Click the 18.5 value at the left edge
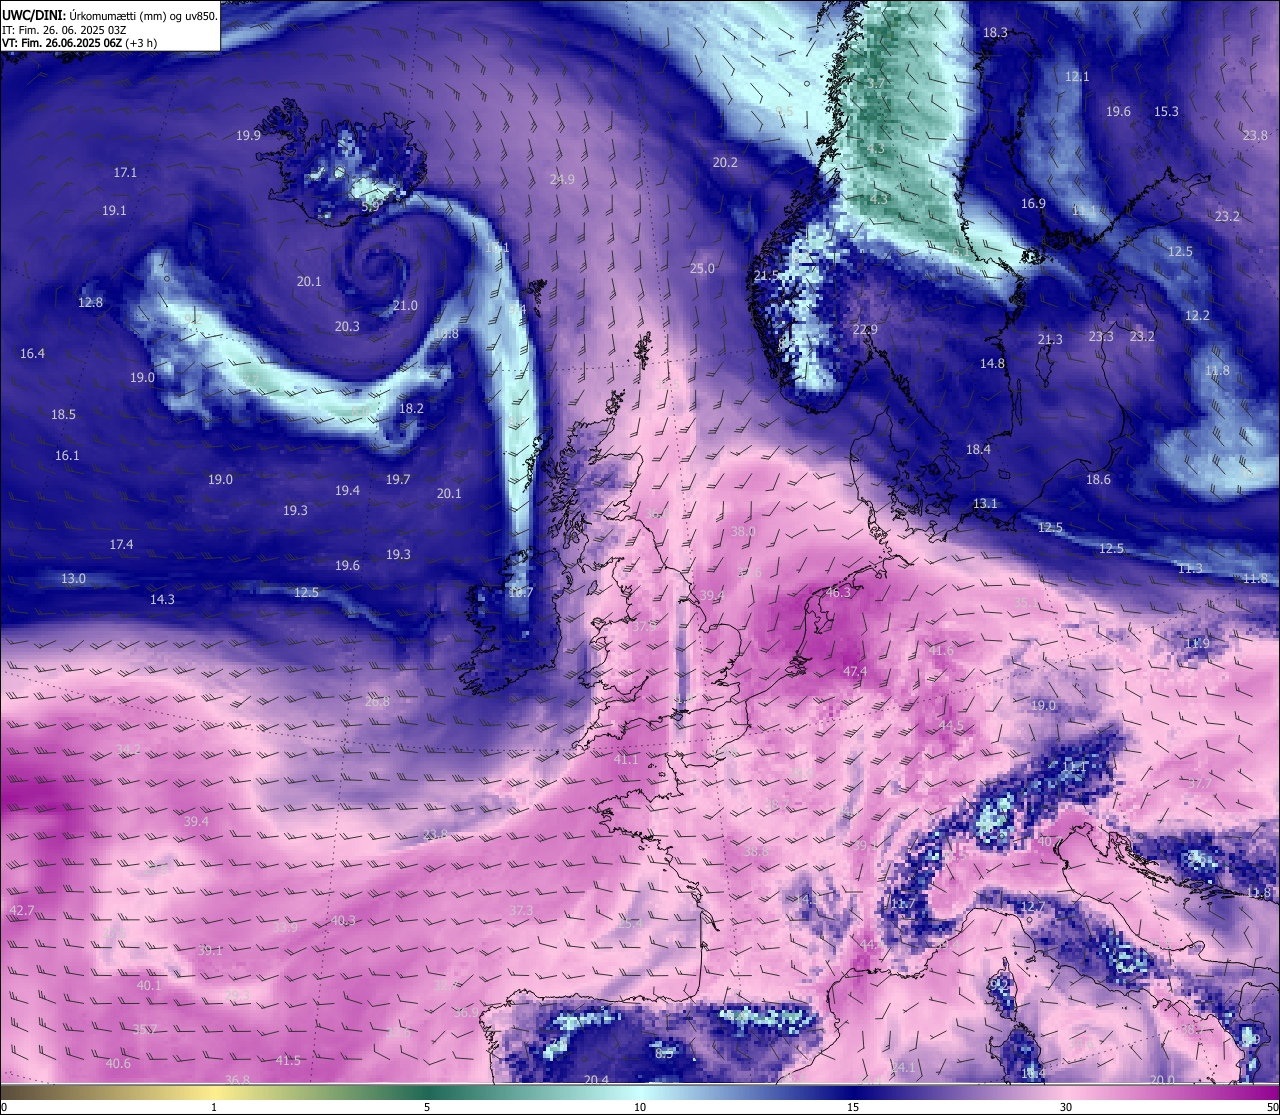The height and width of the screenshot is (1115, 1280). pos(63,415)
